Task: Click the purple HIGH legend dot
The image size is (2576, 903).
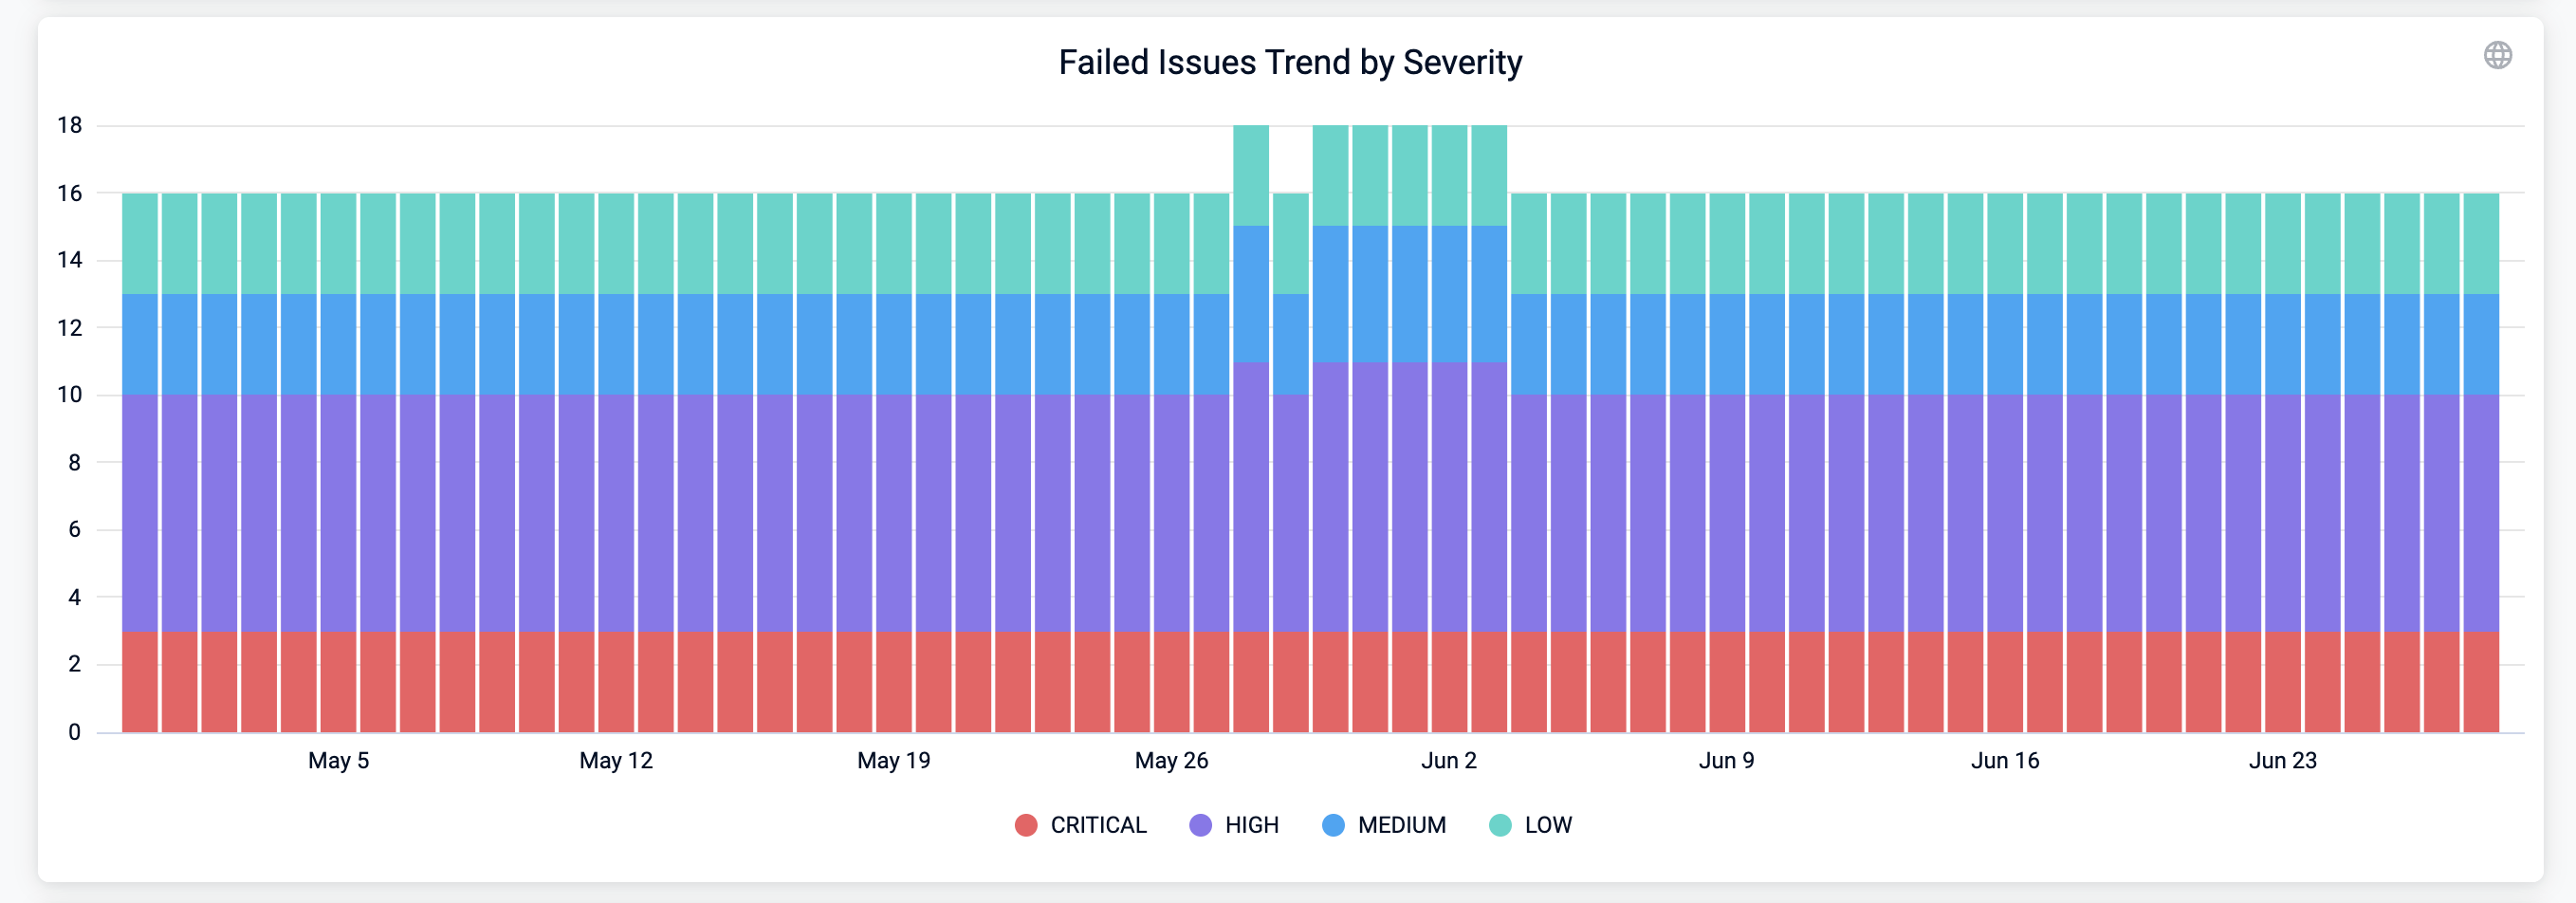Action: point(1200,825)
